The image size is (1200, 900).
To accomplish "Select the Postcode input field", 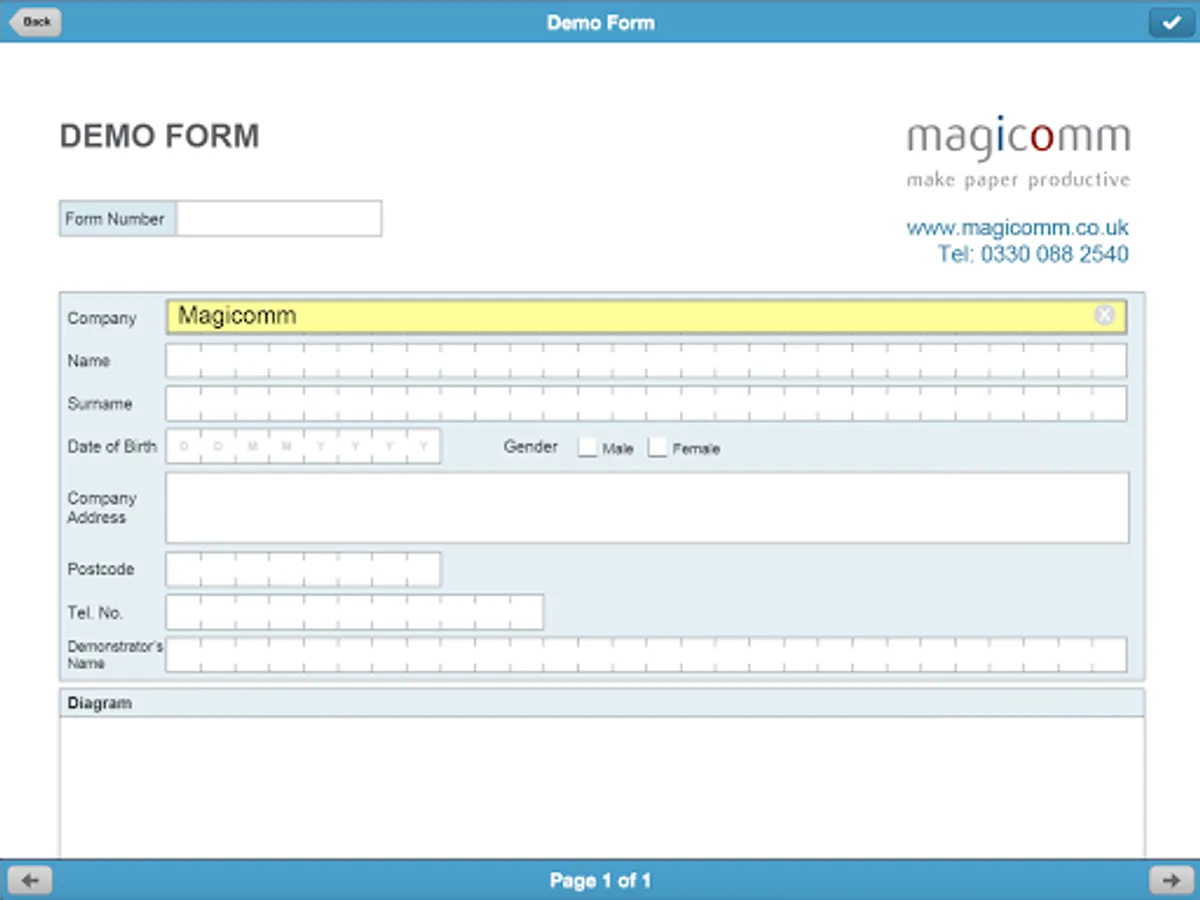I will pyautogui.click(x=303, y=569).
